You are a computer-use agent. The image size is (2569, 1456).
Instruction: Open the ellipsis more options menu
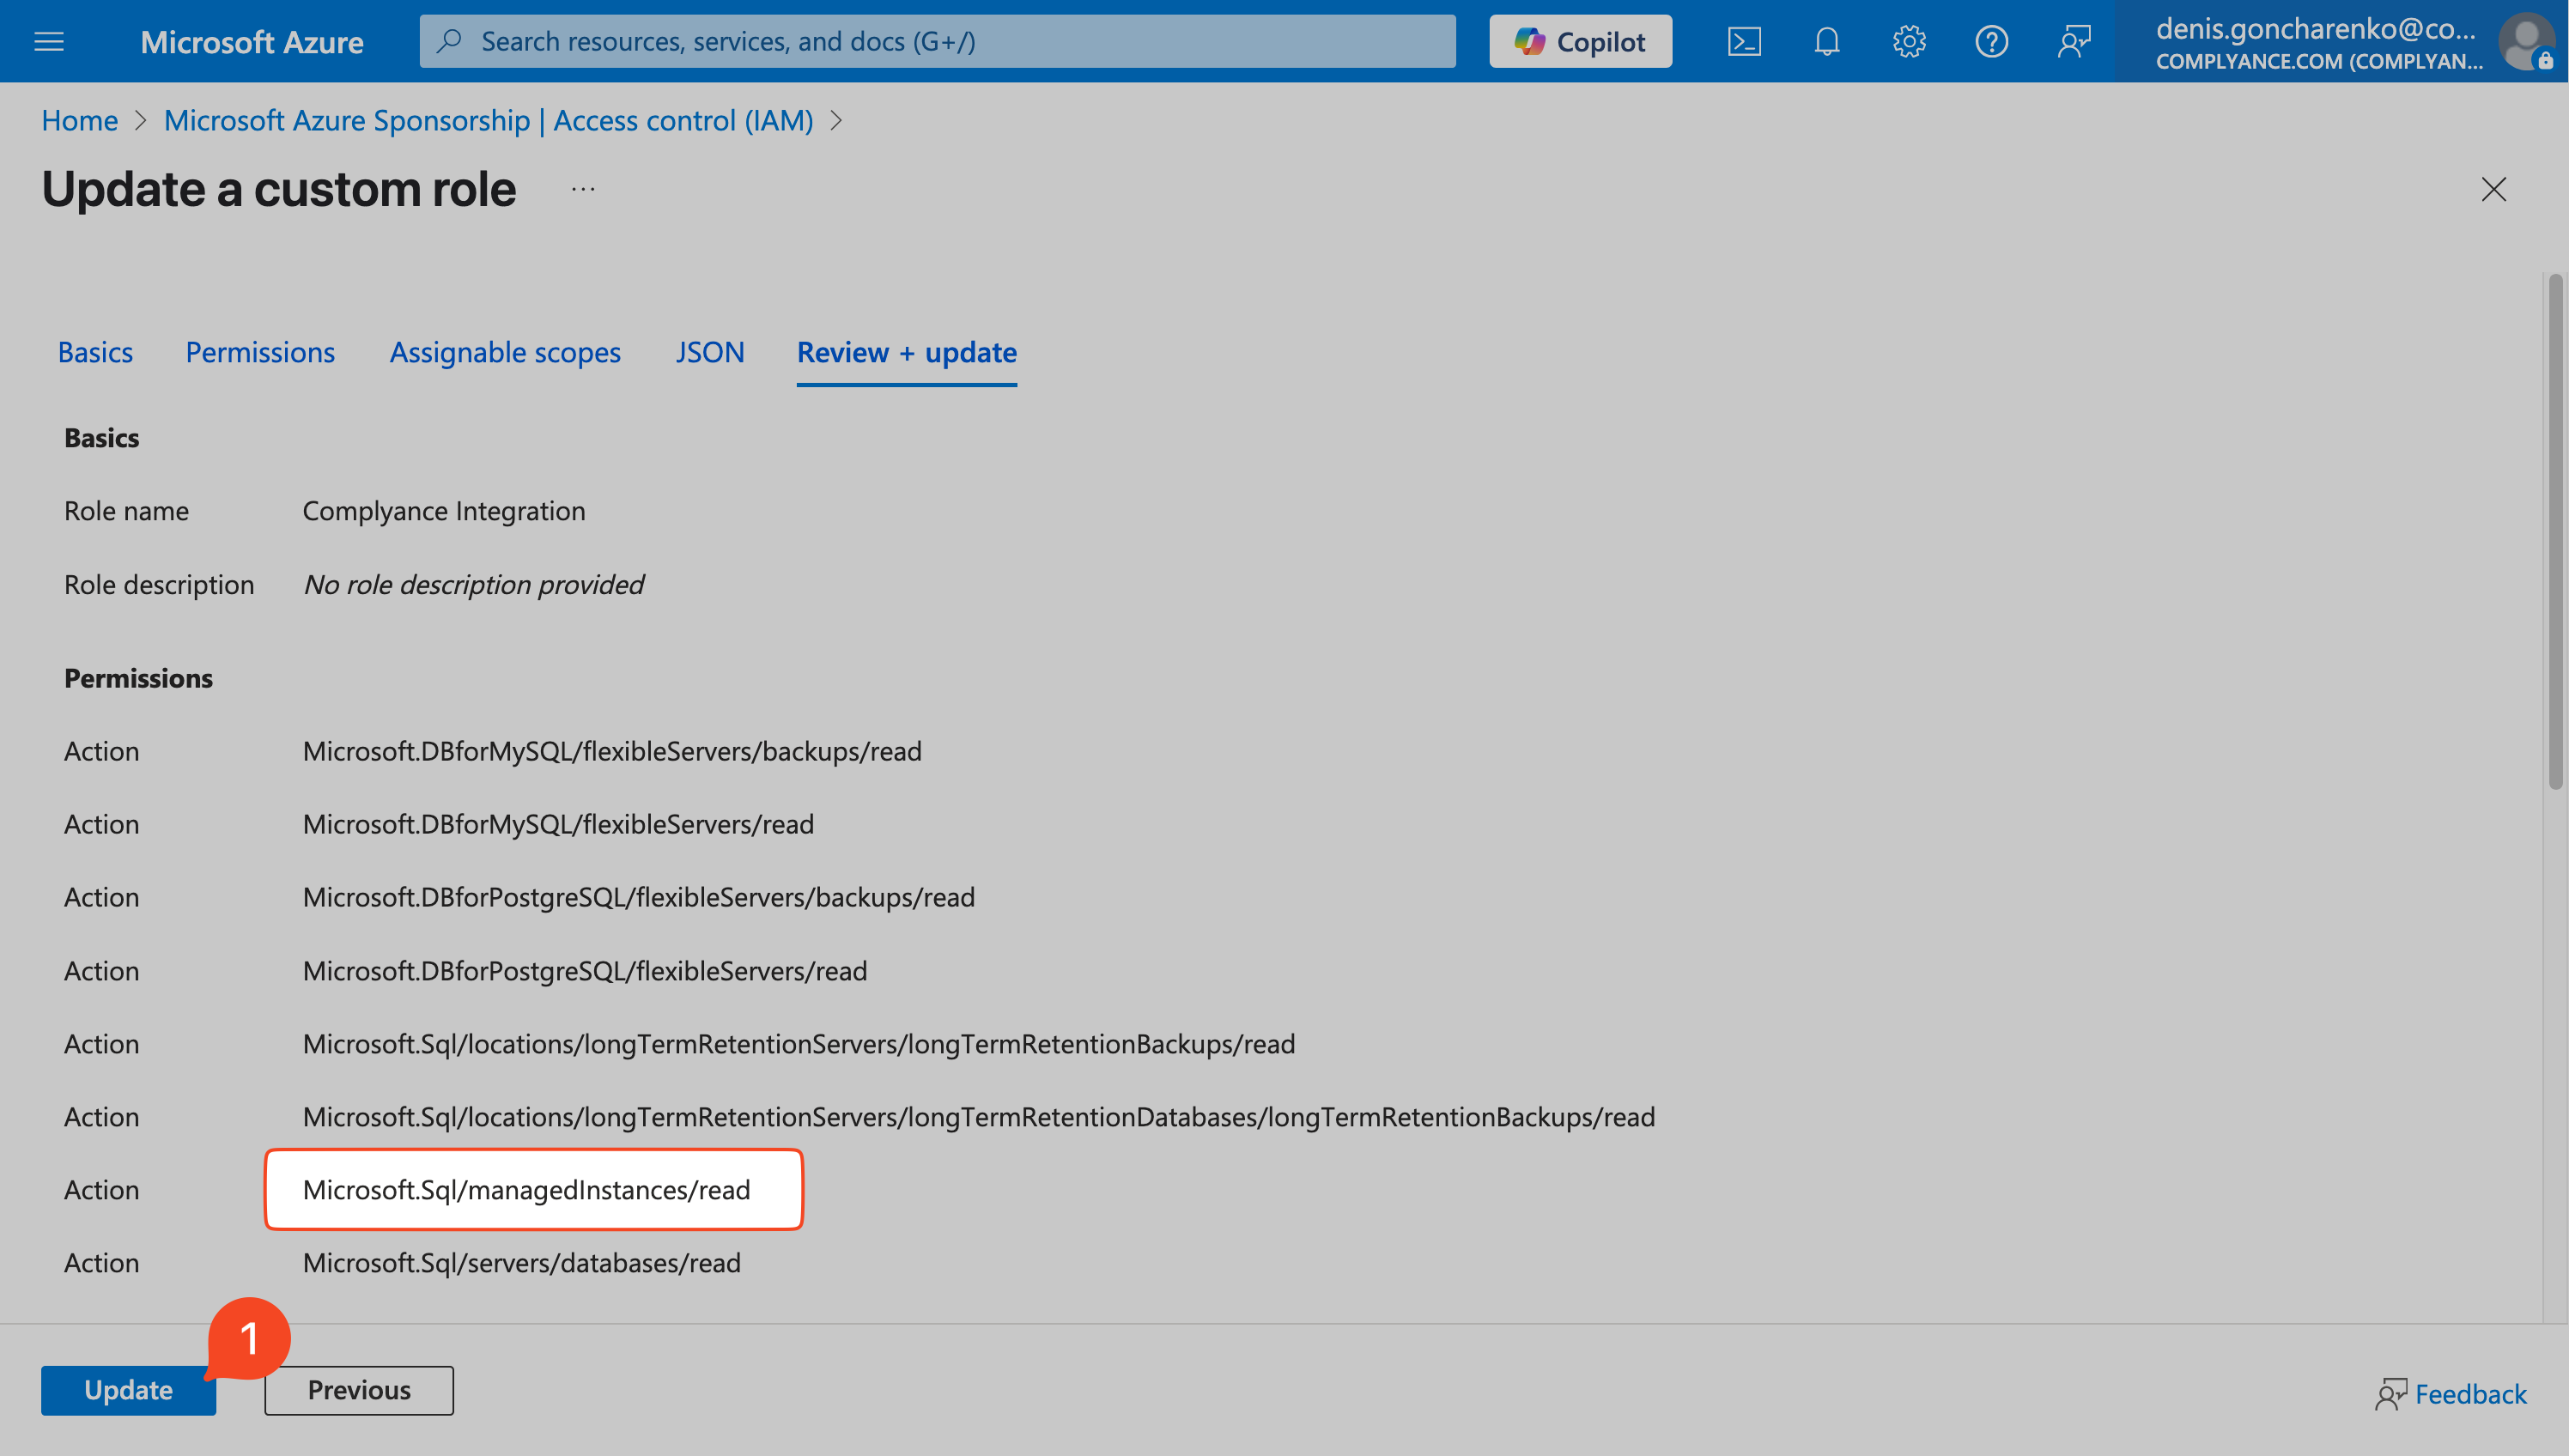[x=583, y=189]
